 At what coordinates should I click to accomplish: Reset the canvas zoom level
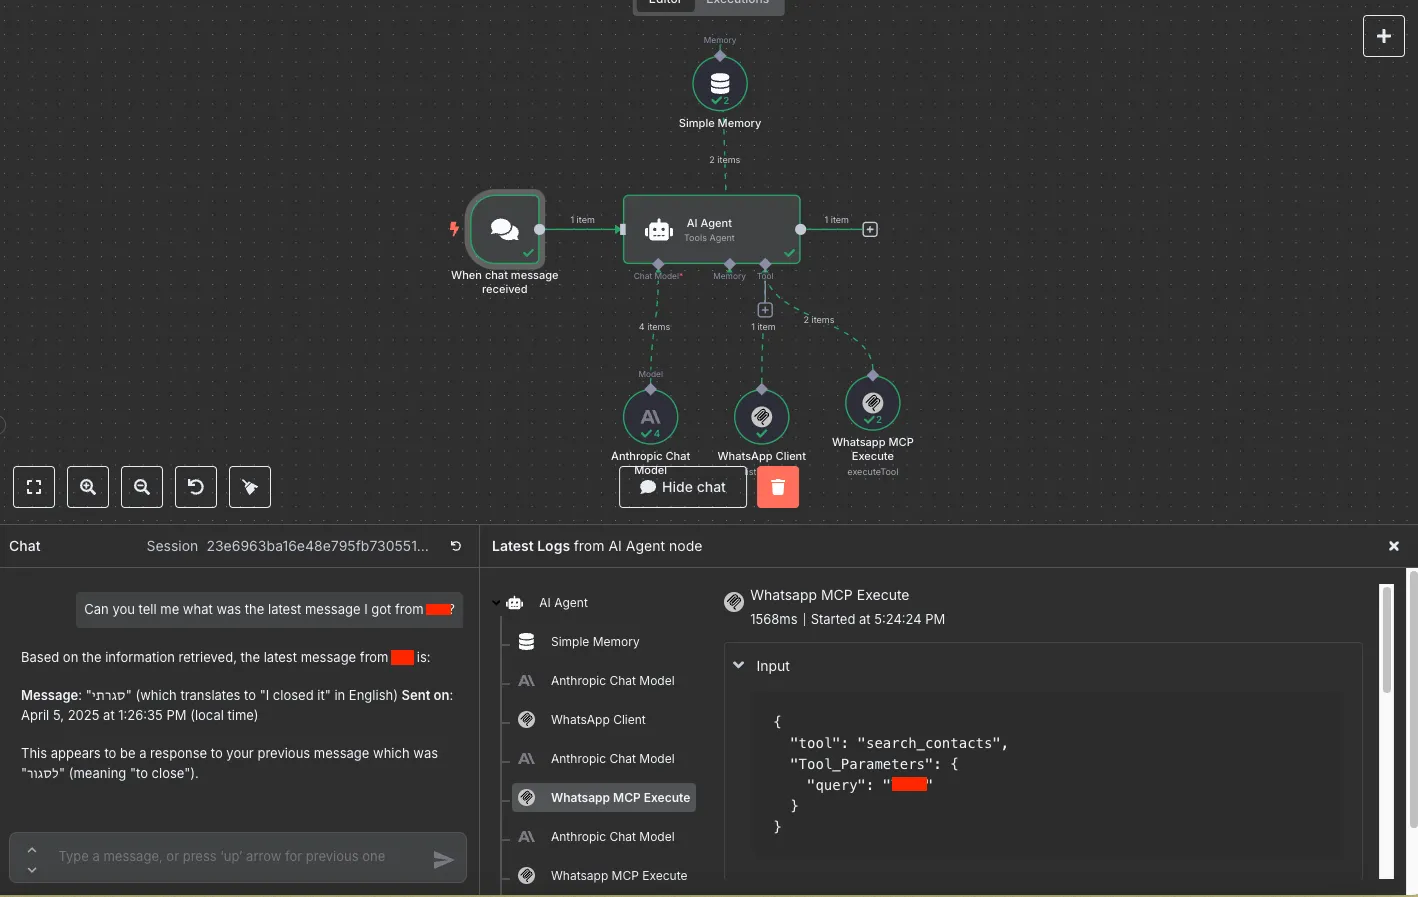point(196,487)
